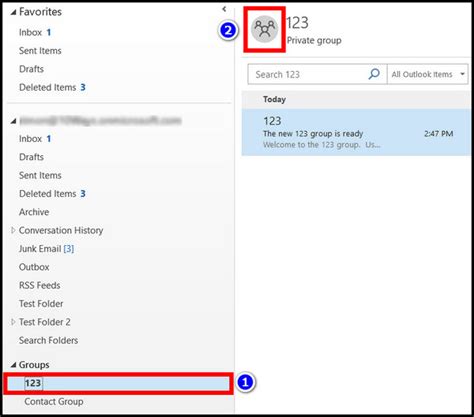Open the account Deleted Items folder

point(48,194)
